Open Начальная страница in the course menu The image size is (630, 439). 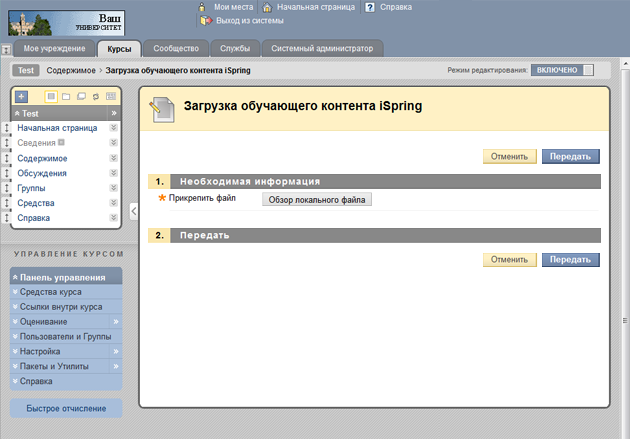(57, 128)
